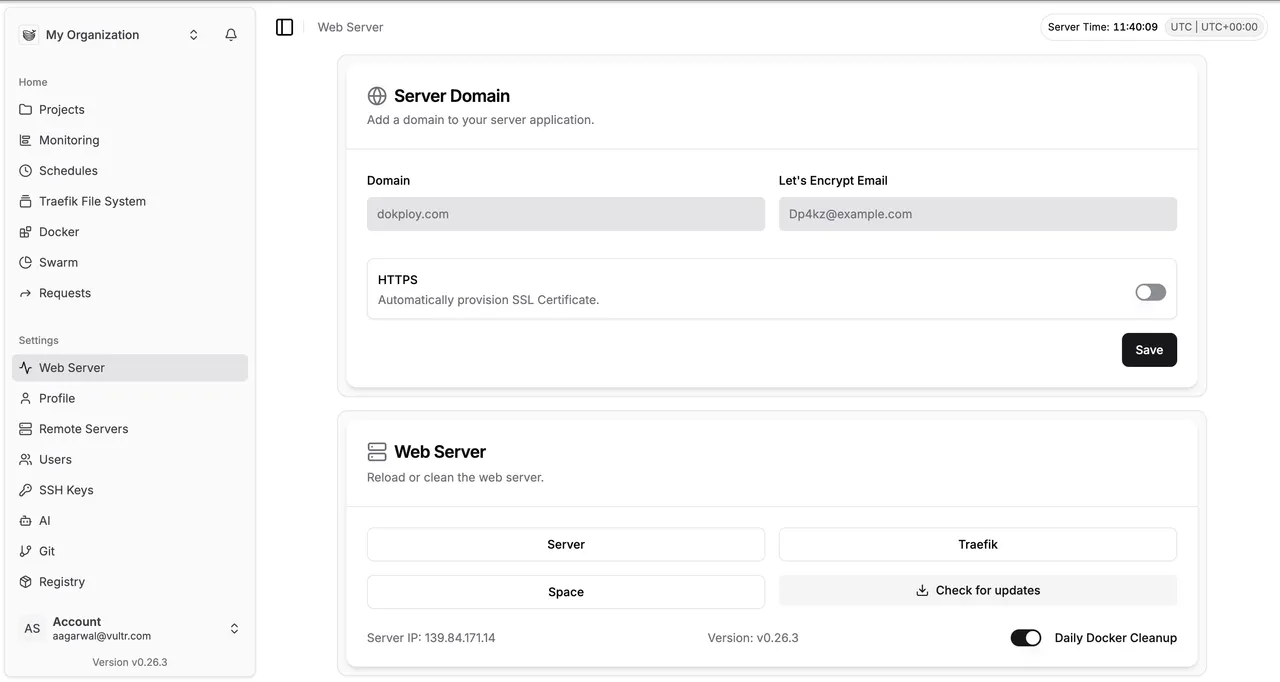Viewport: 1280px width, 682px height.
Task: Select the Docker sidebar label
Action: coord(59,232)
